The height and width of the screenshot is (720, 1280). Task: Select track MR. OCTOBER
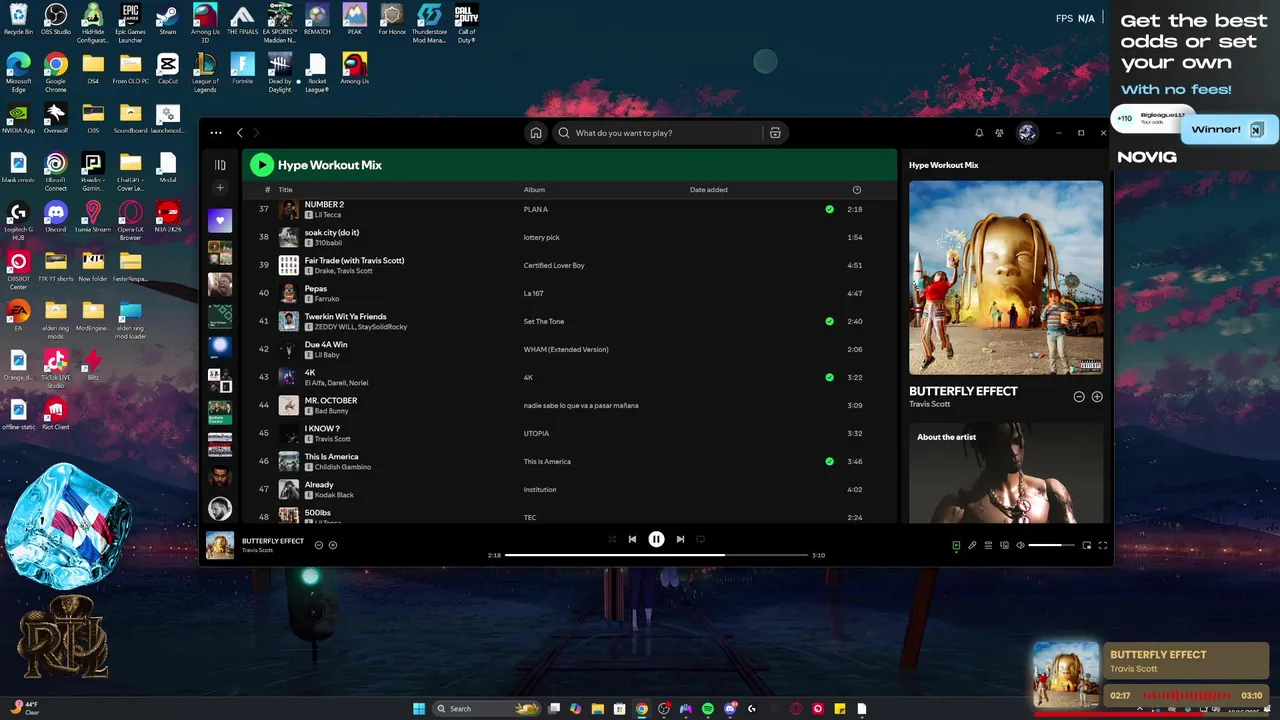(569, 405)
